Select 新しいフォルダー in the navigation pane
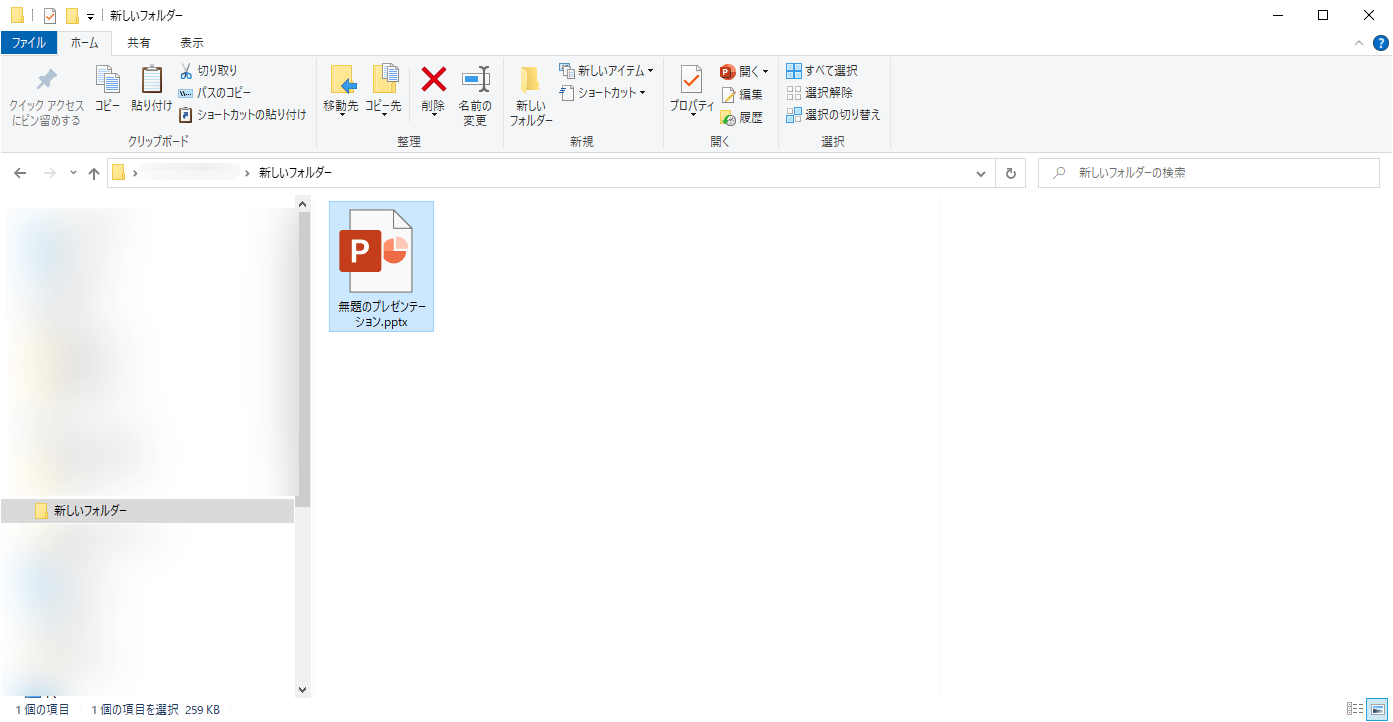 tap(147, 511)
